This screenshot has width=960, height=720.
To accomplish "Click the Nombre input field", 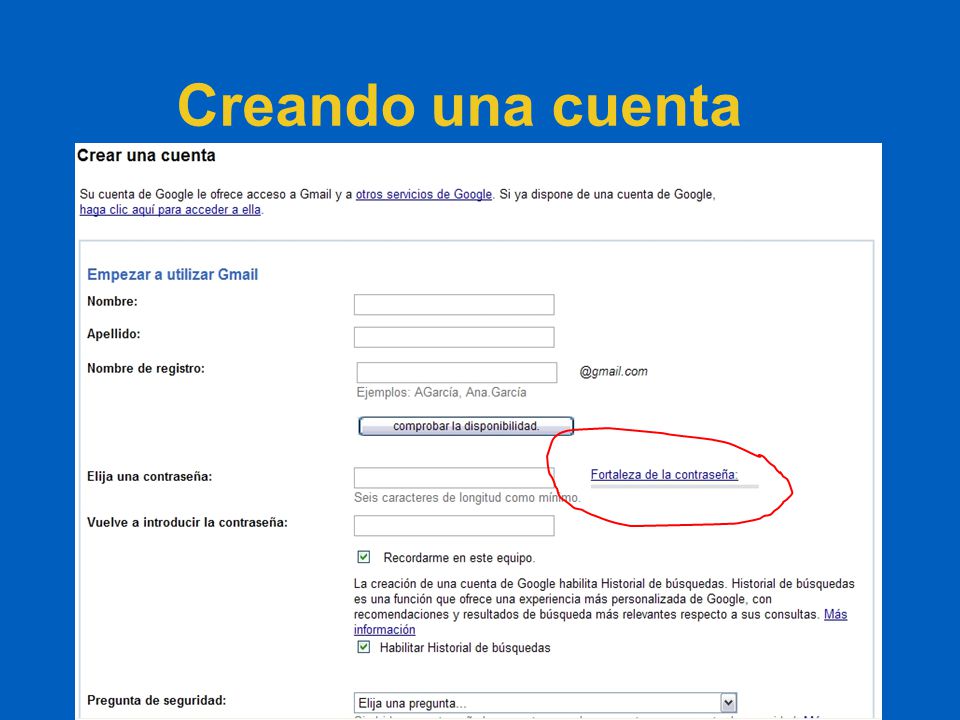I will coord(454,304).
